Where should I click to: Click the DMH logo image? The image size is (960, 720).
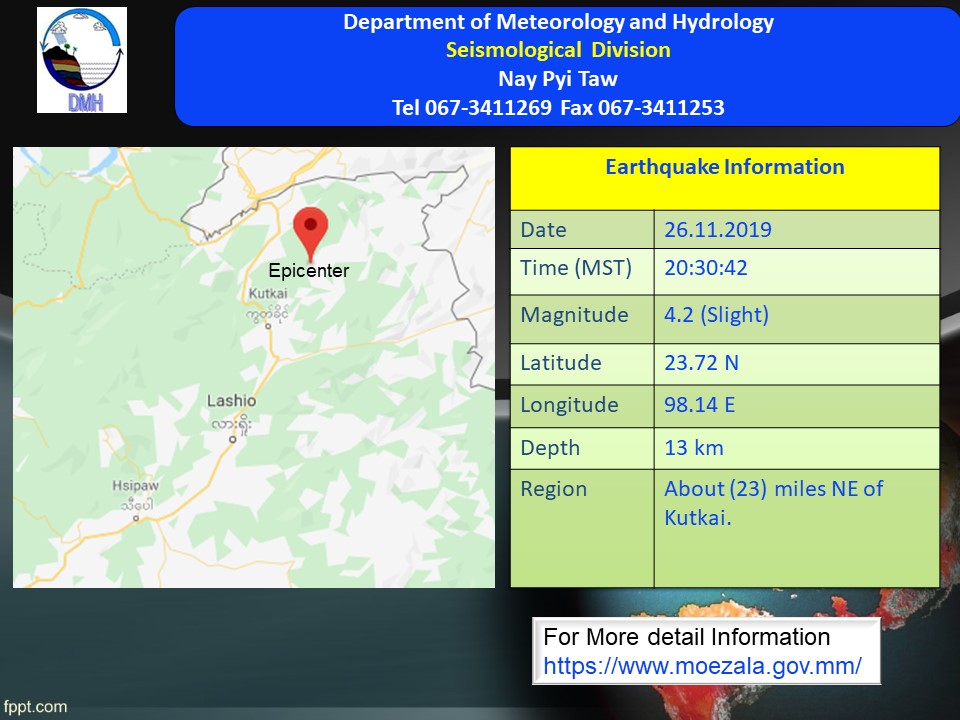pos(82,60)
